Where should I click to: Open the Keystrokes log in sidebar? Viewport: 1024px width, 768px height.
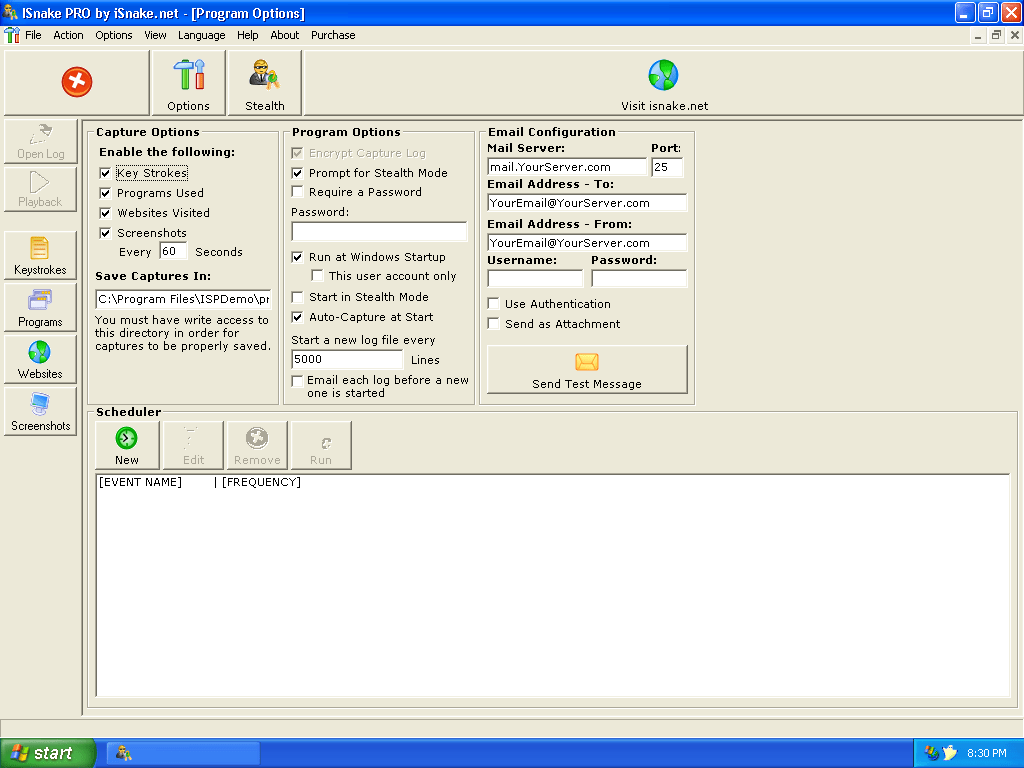pyautogui.click(x=40, y=256)
